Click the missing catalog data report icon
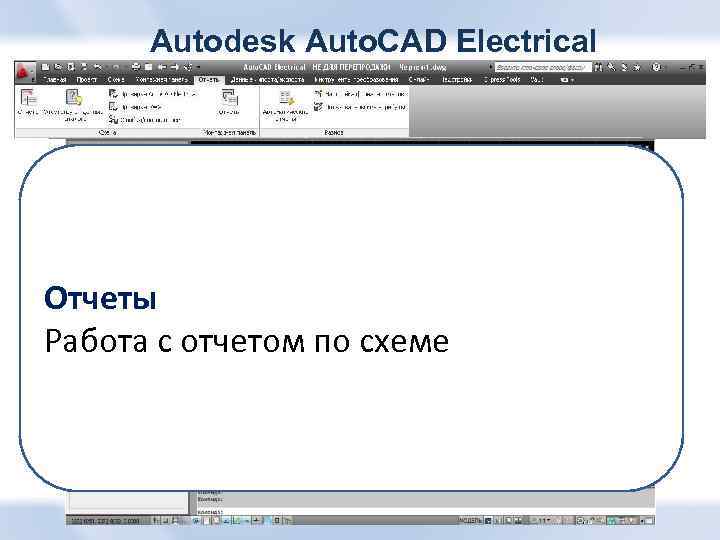Screen dimensions: 720x540 [x=73, y=97]
